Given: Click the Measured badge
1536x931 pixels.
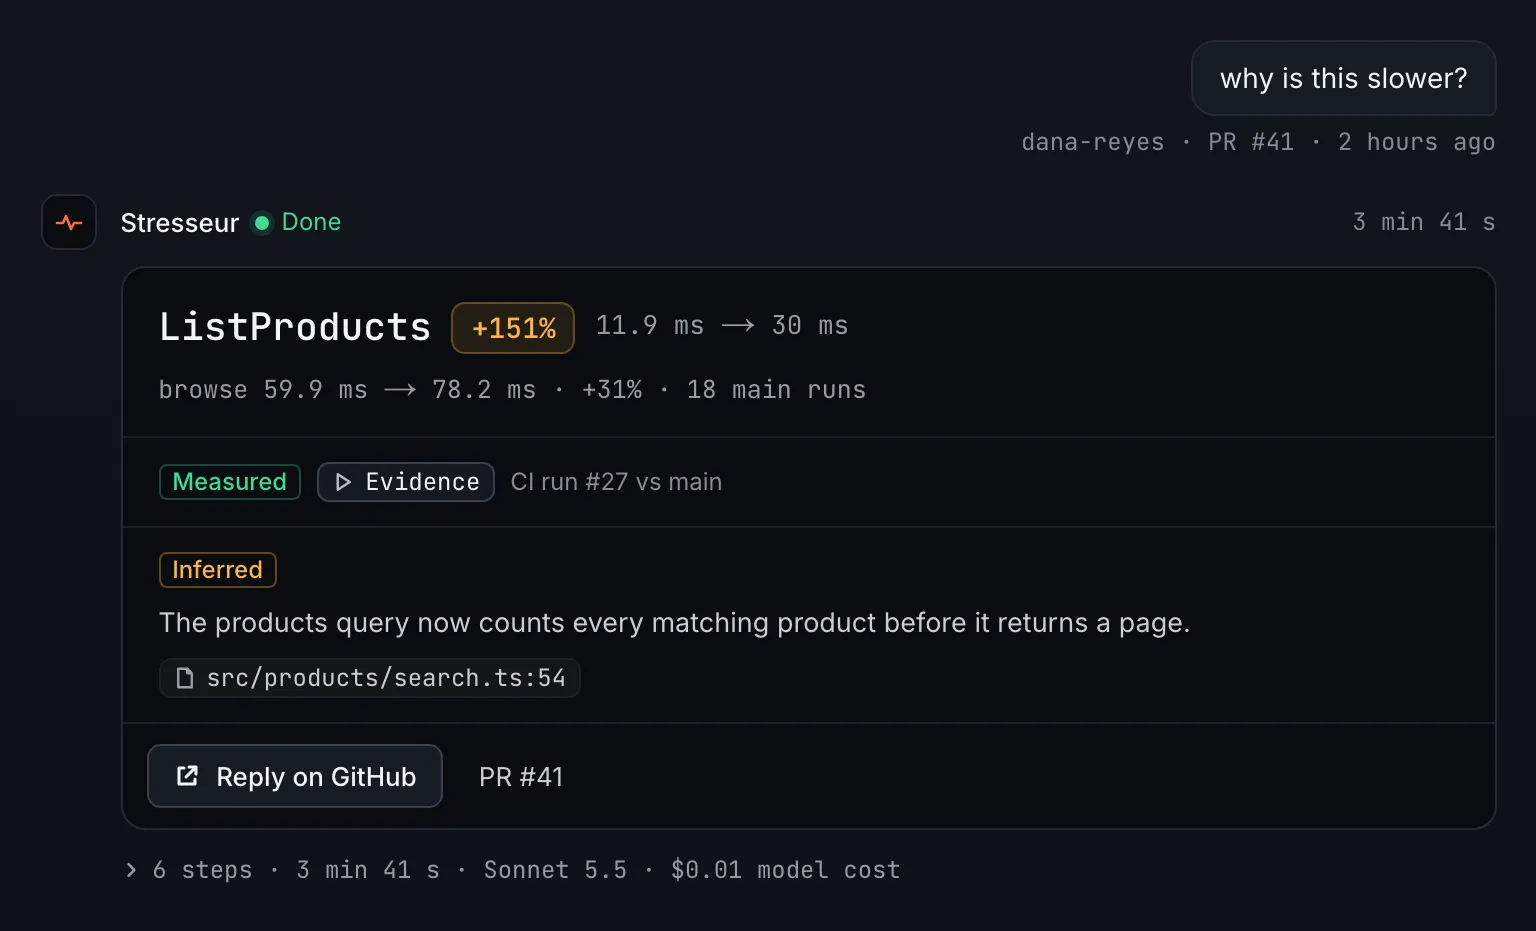Looking at the screenshot, I should click(x=230, y=482).
